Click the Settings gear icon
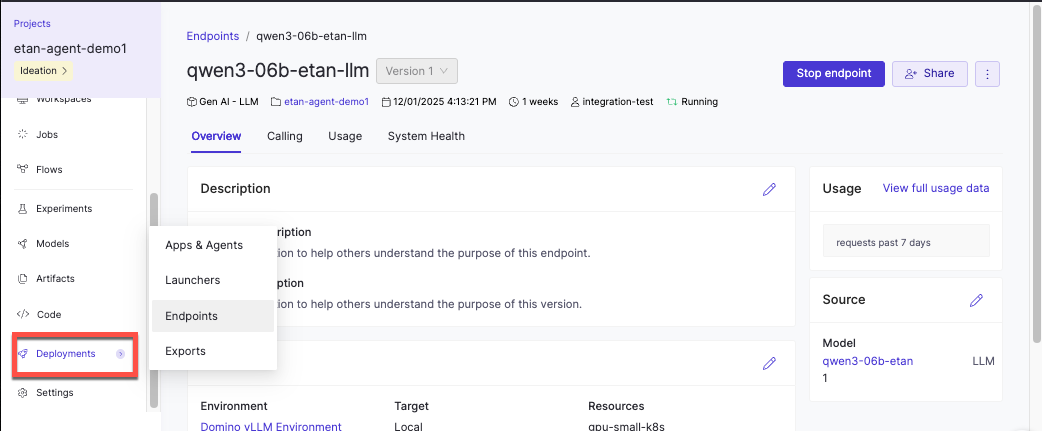The height and width of the screenshot is (431, 1042). tap(22, 392)
